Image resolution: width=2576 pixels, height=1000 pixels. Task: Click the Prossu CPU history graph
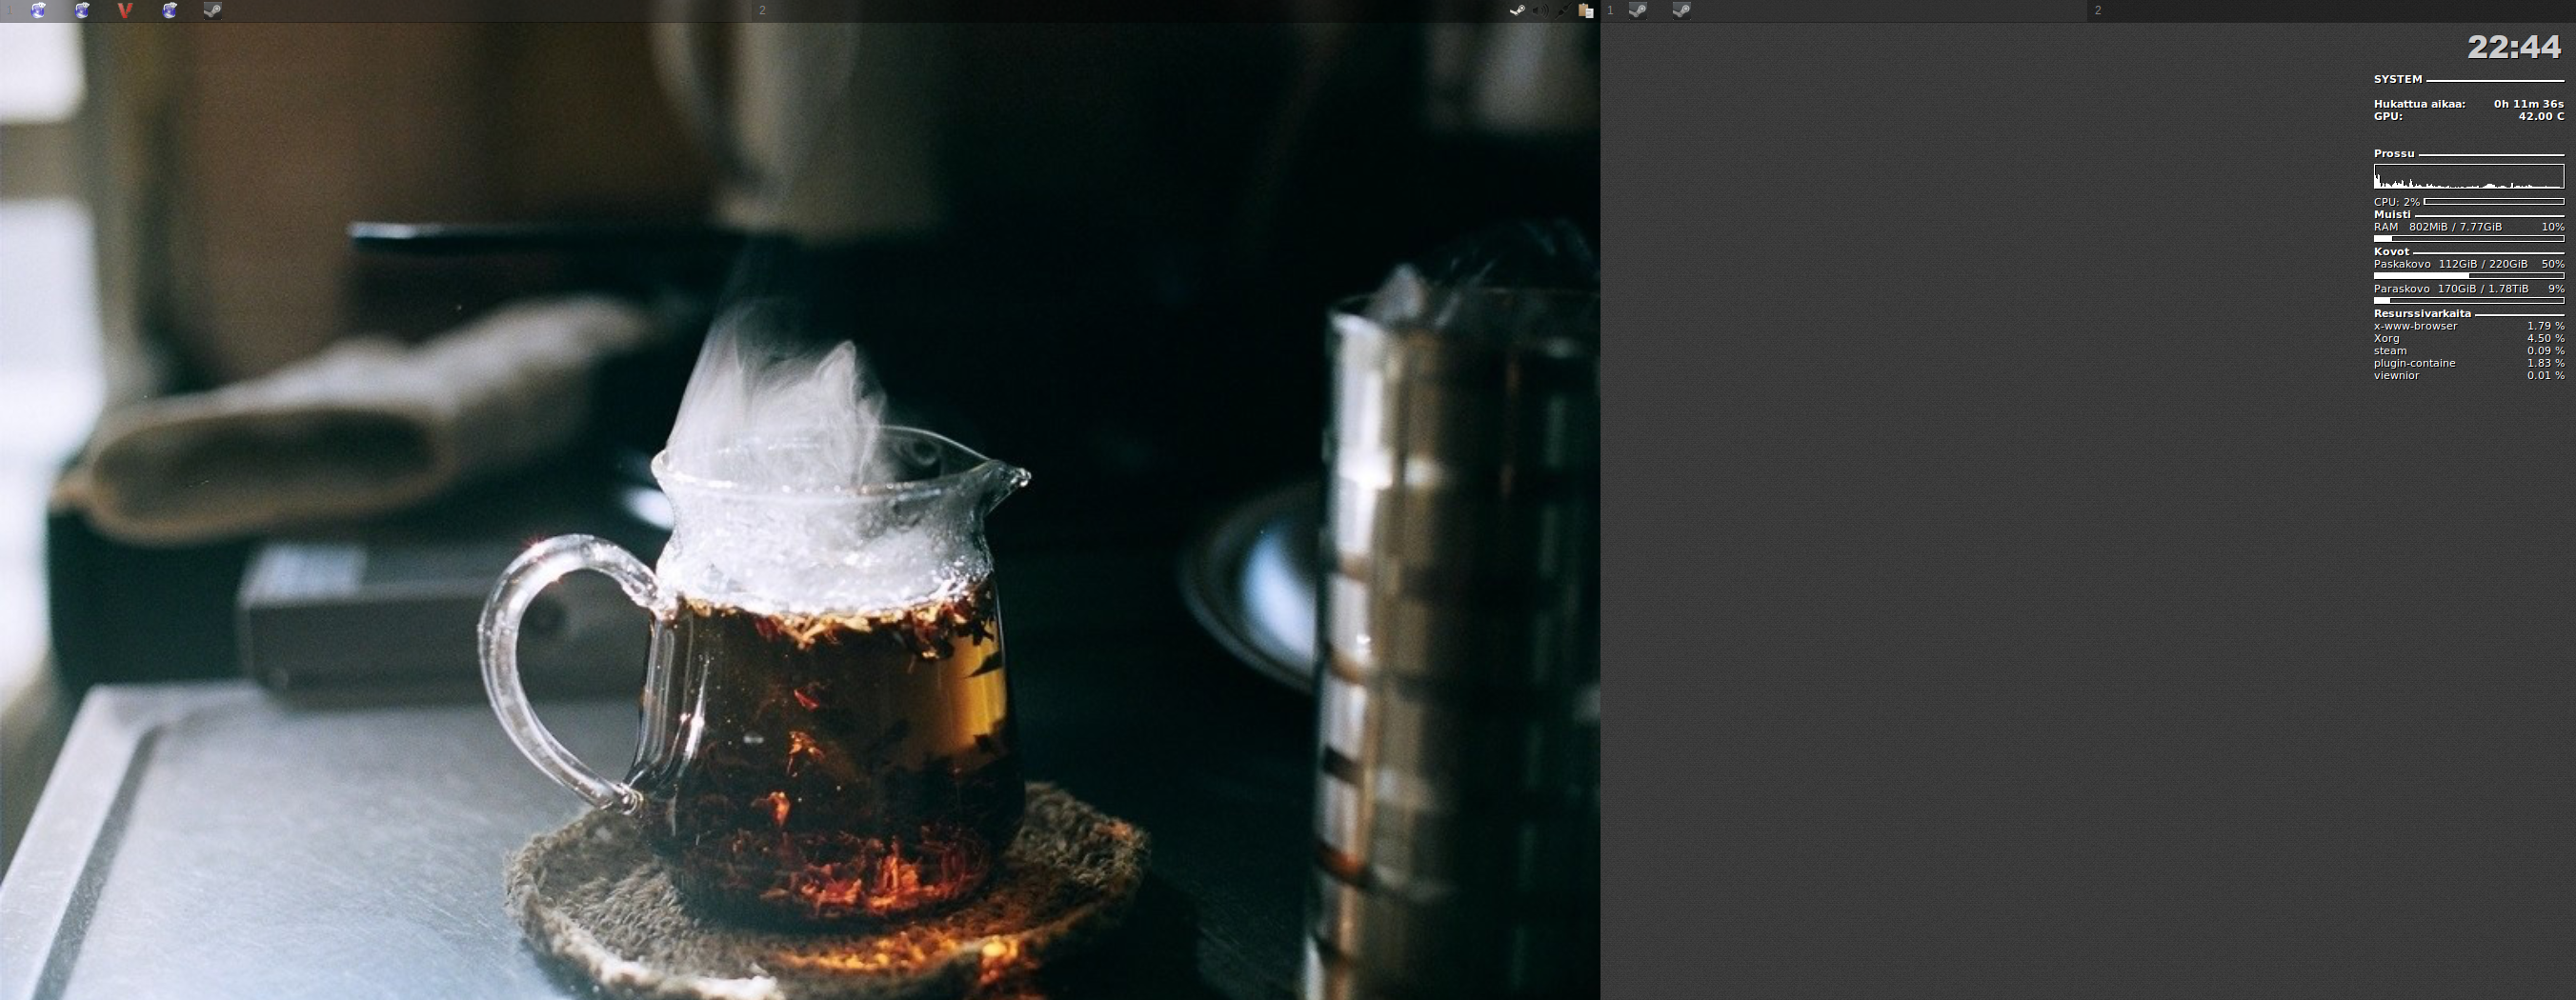coord(2468,178)
